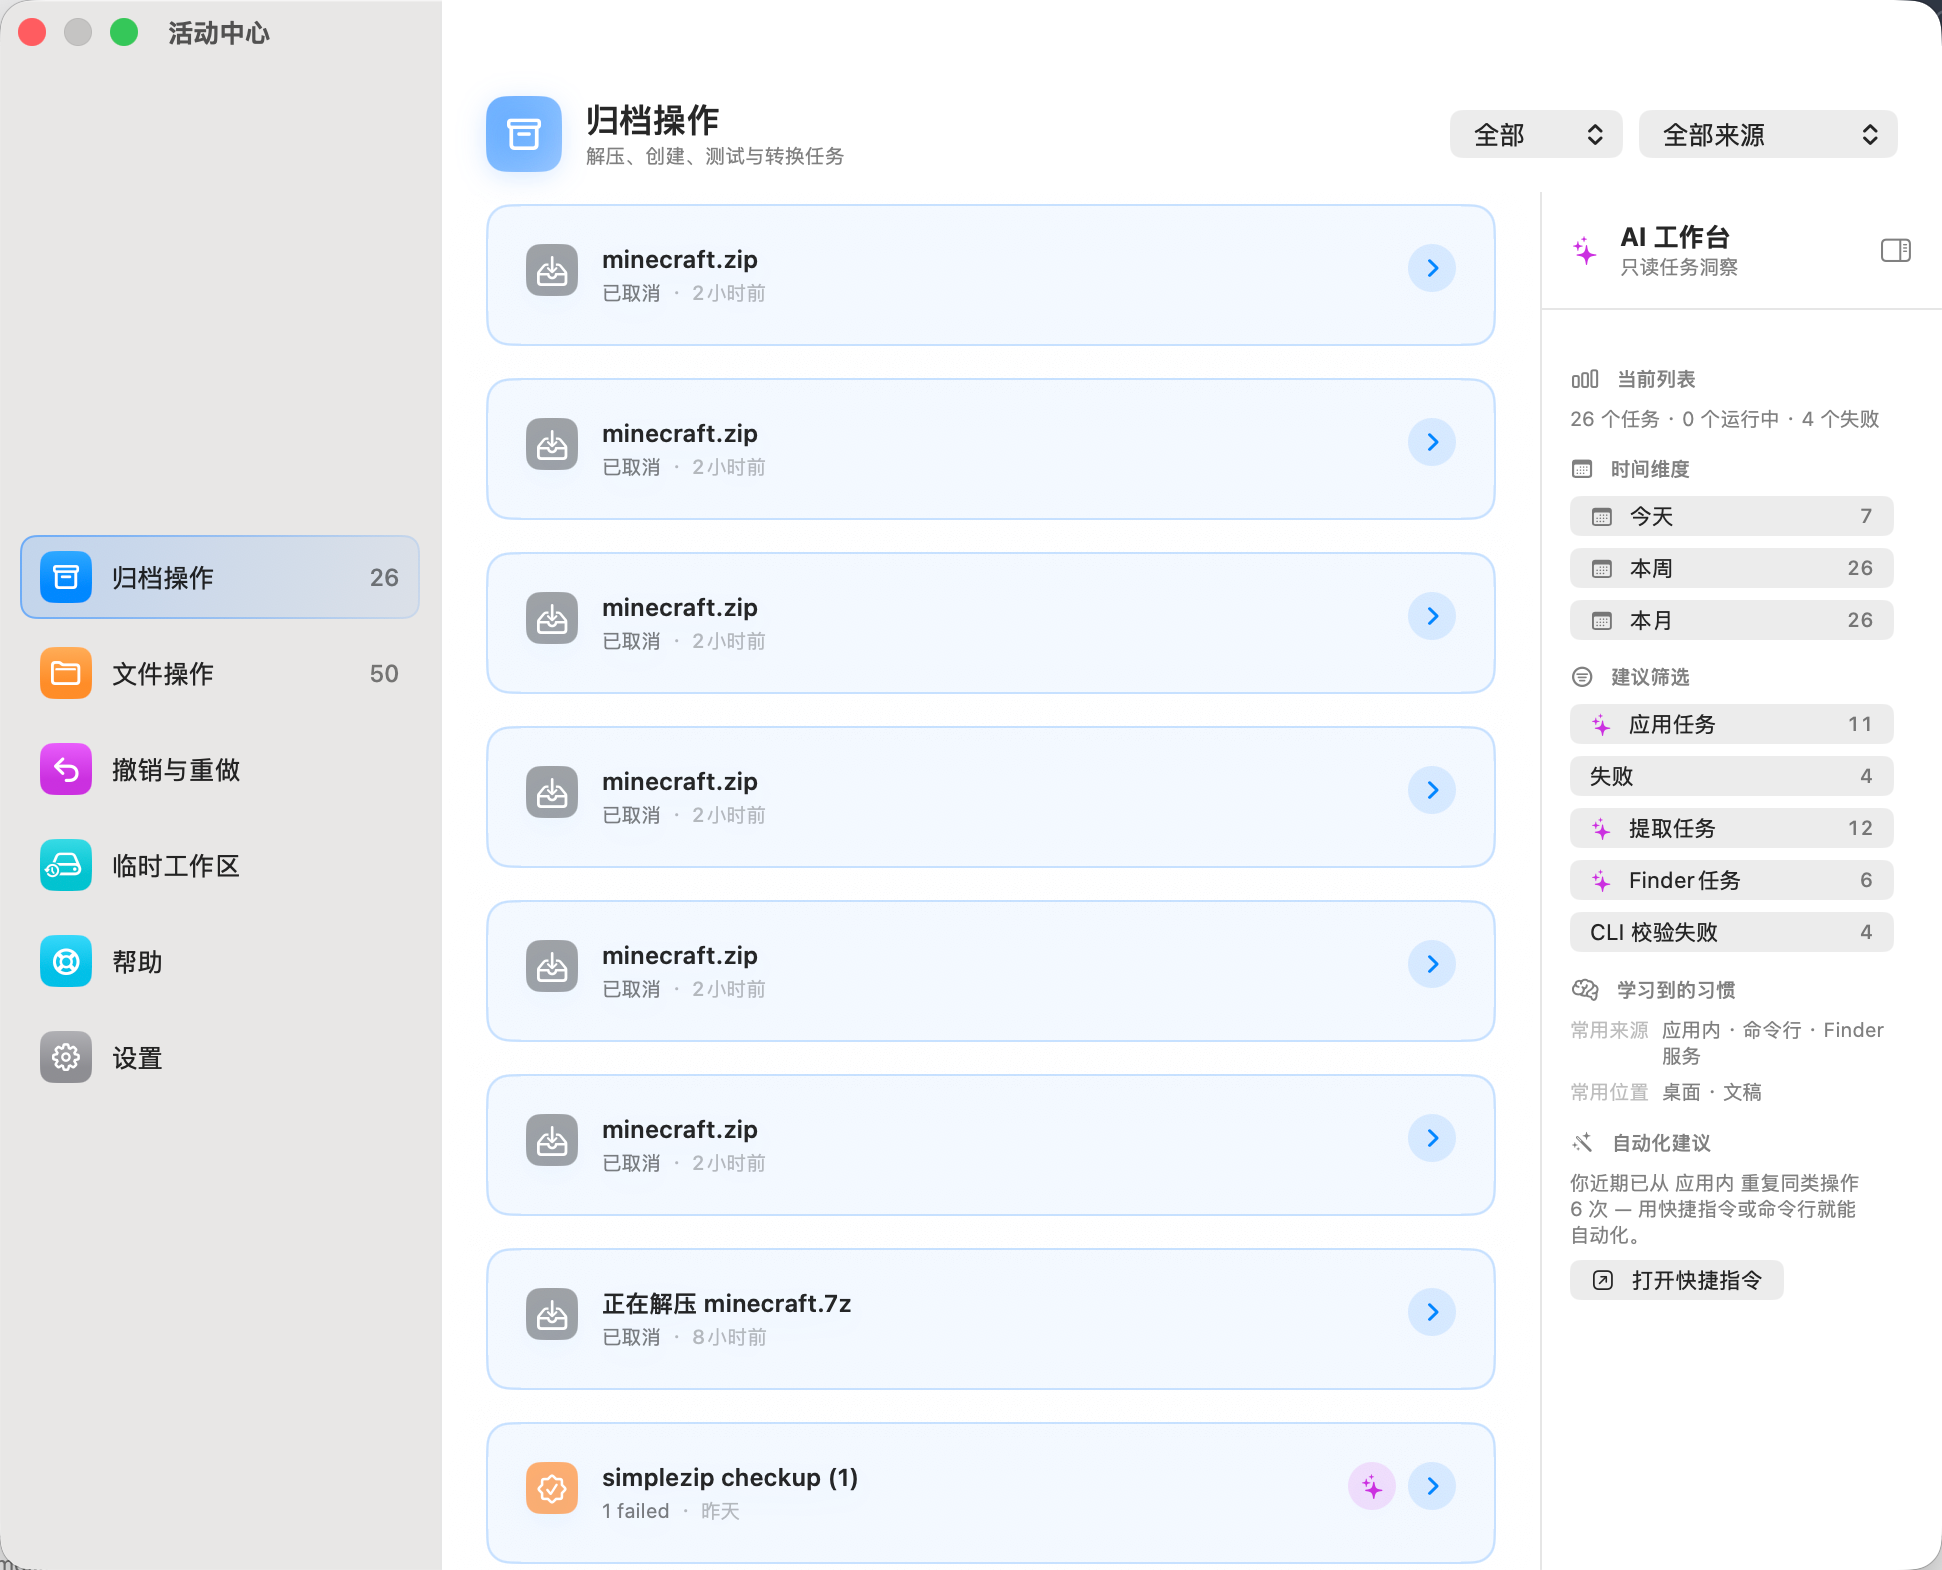The height and width of the screenshot is (1570, 1942).
Task: Click AI sparkle button on simplezip checkup row
Action: pos(1372,1486)
